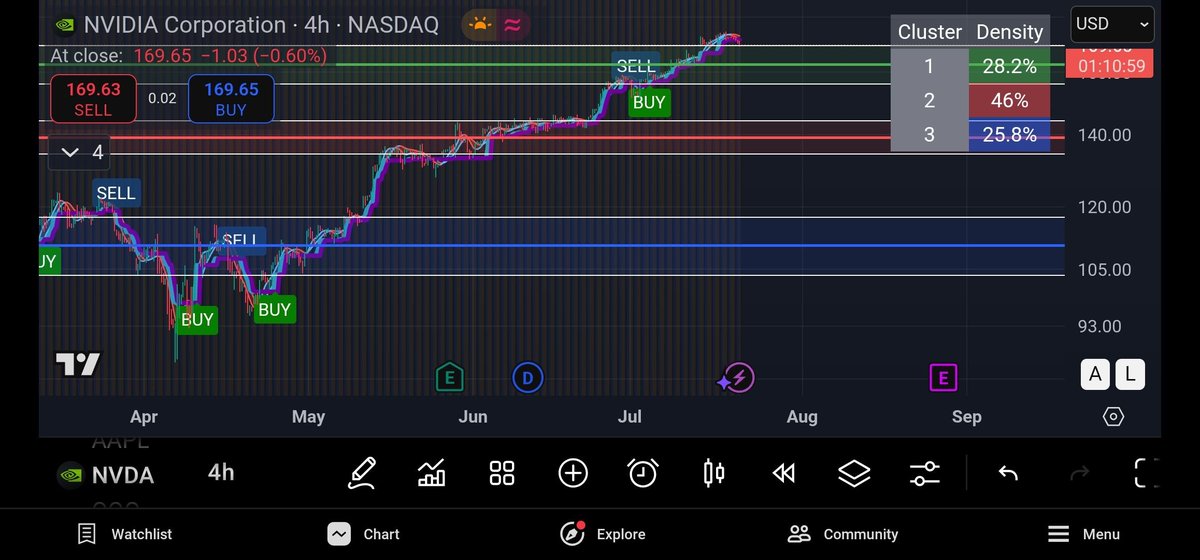Create an alert with the clock icon
Screen dimensions: 1200x560
tap(643, 473)
